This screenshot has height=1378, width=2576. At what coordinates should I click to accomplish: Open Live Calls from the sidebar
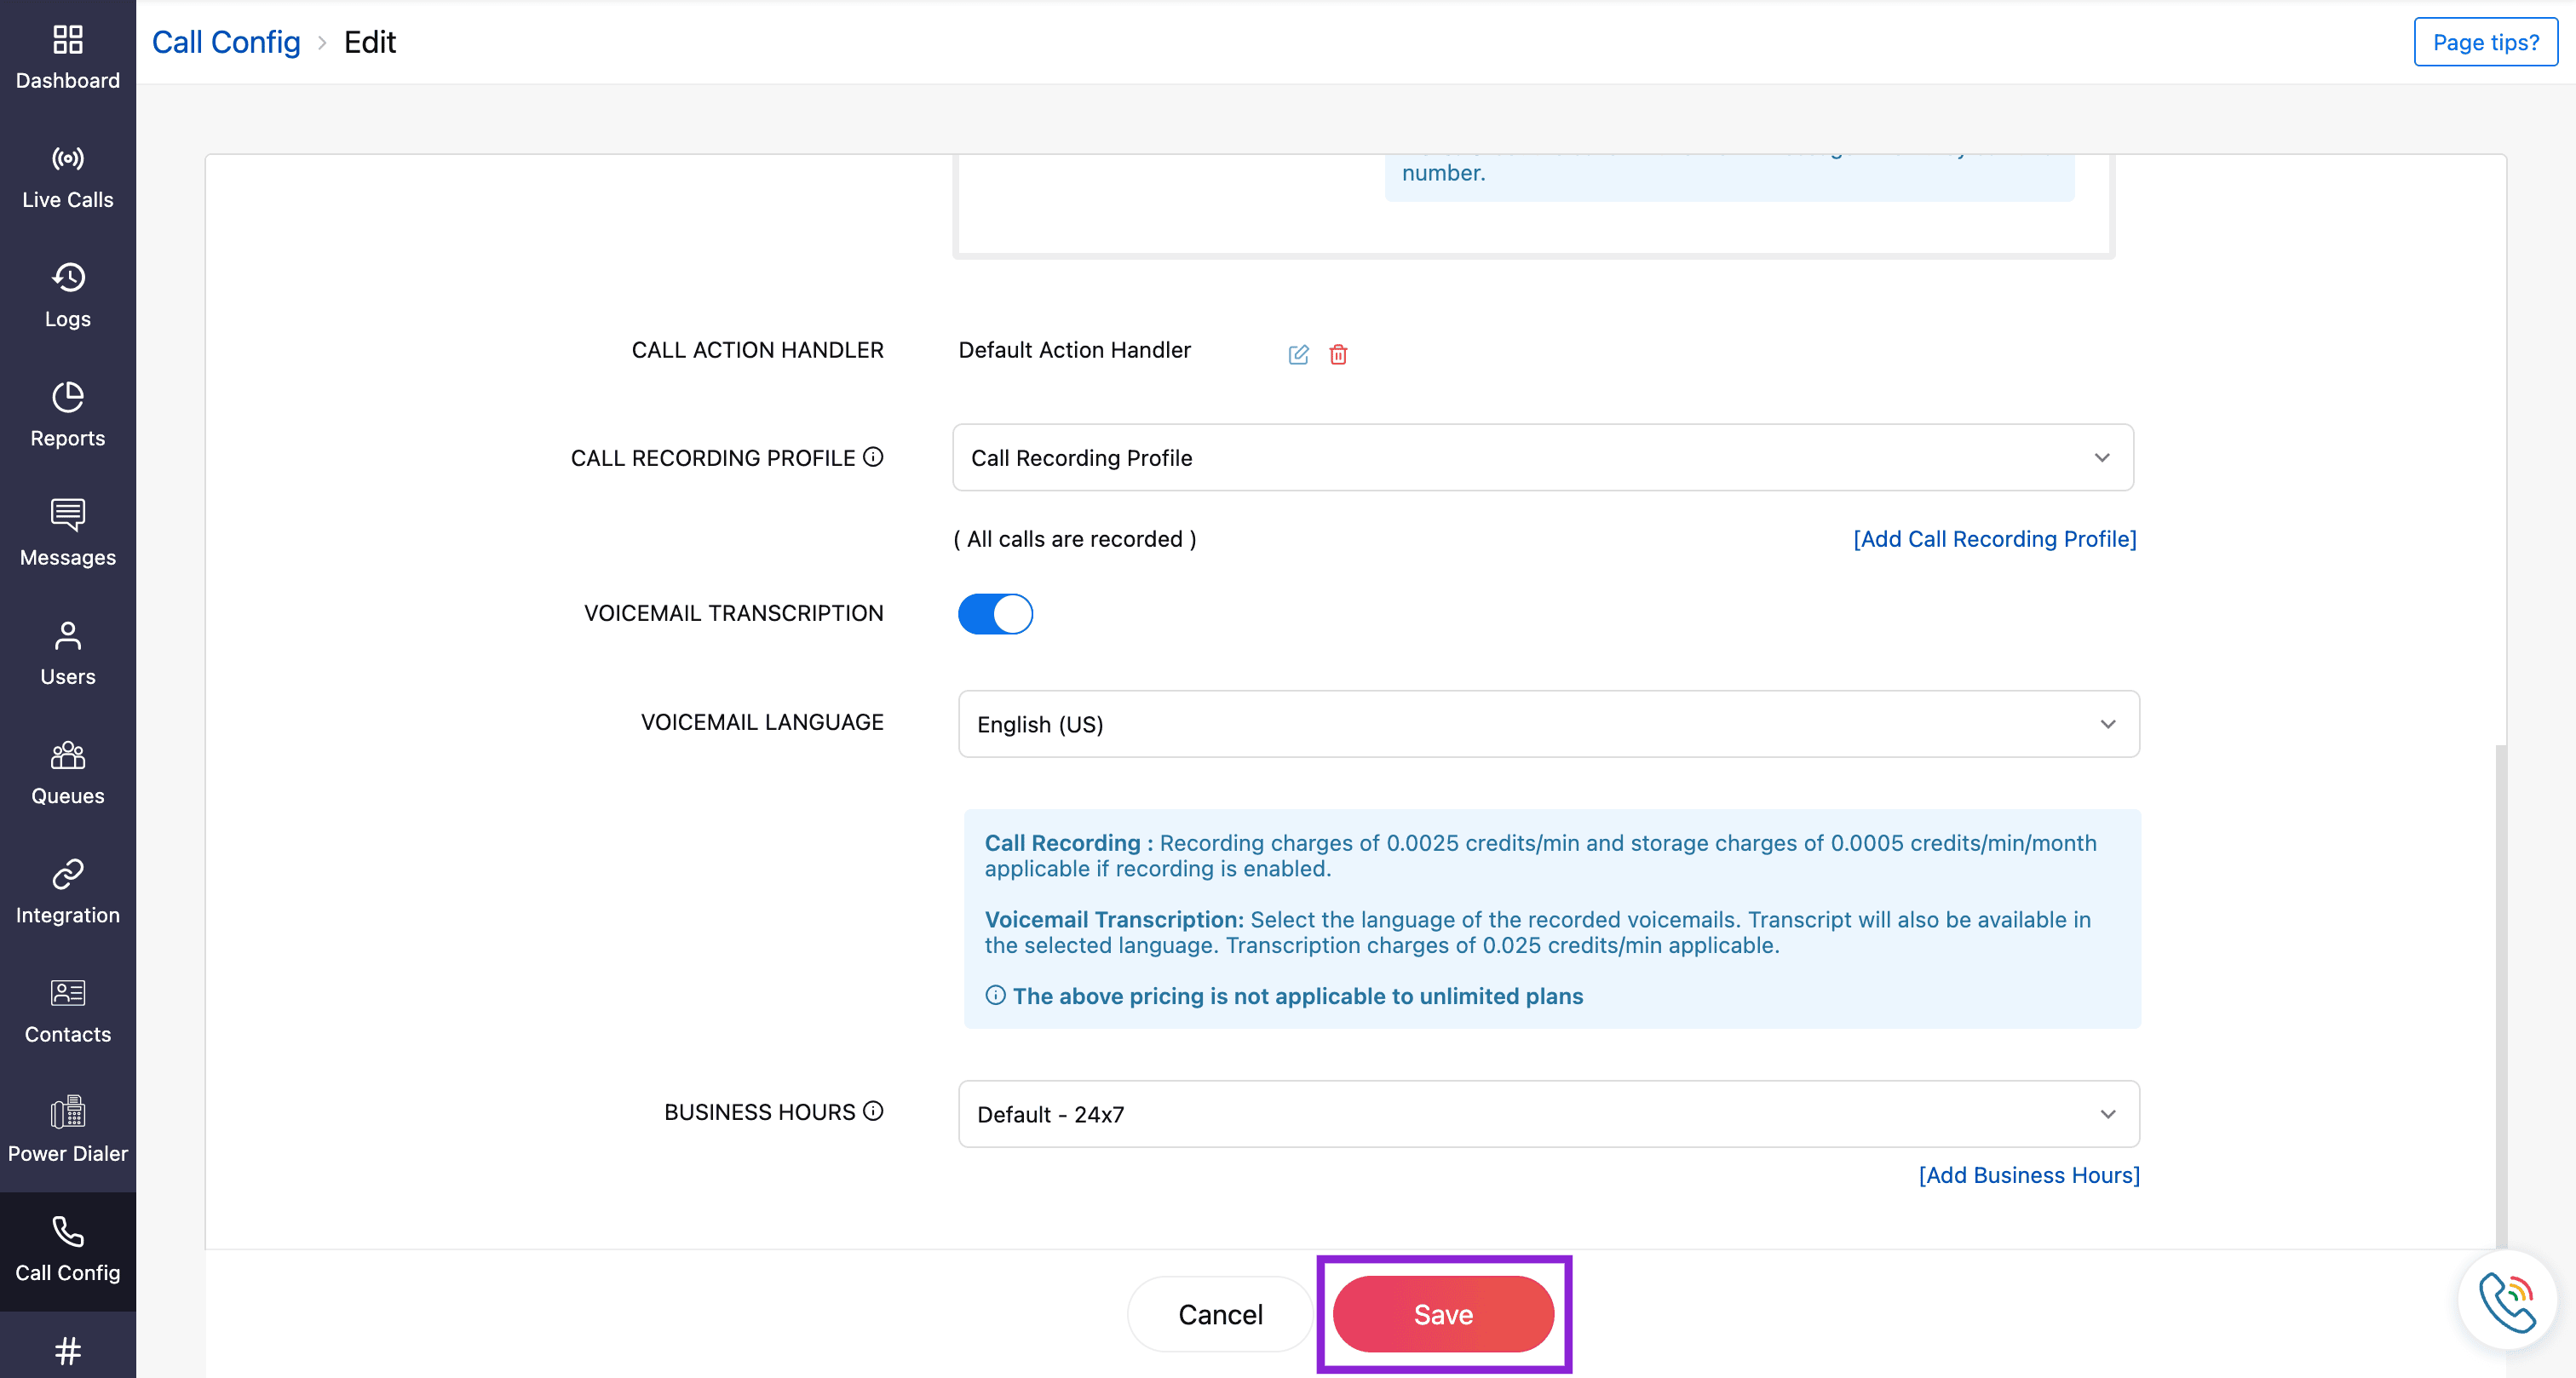(67, 177)
